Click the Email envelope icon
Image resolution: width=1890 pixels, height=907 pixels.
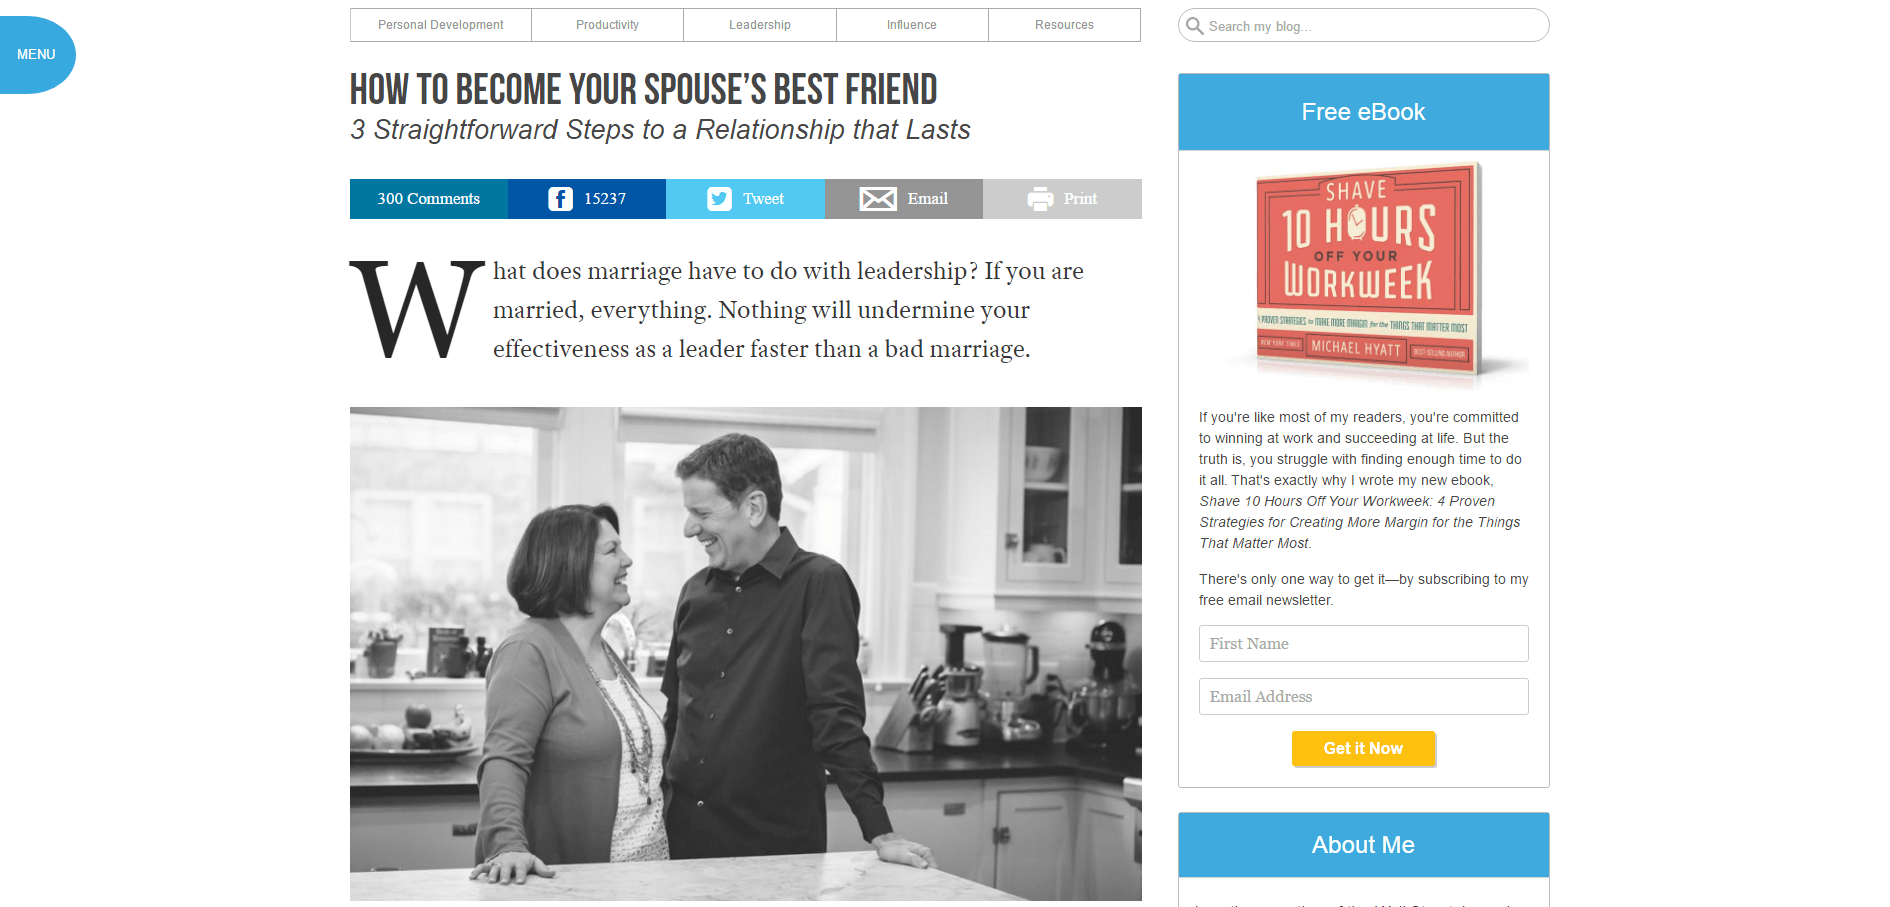coord(878,199)
